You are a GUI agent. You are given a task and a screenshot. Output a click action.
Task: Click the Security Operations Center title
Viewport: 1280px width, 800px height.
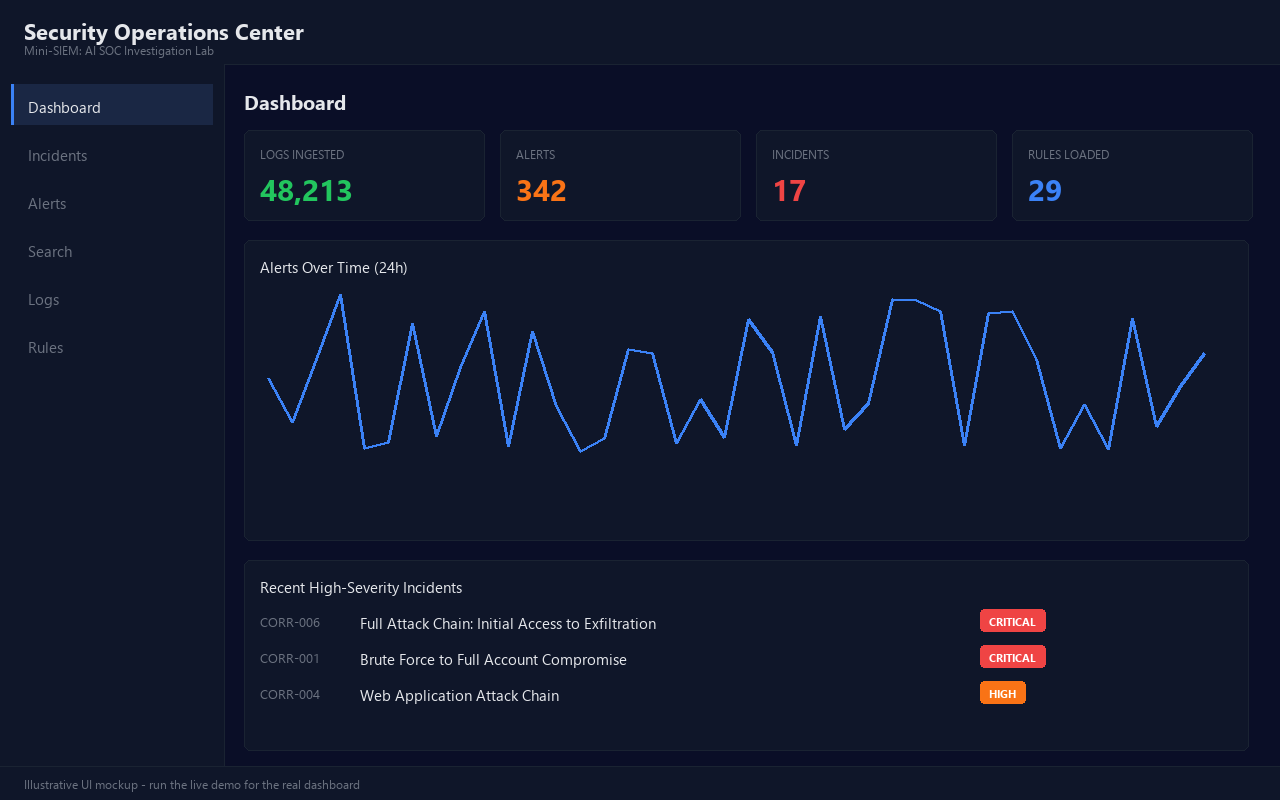[x=164, y=32]
